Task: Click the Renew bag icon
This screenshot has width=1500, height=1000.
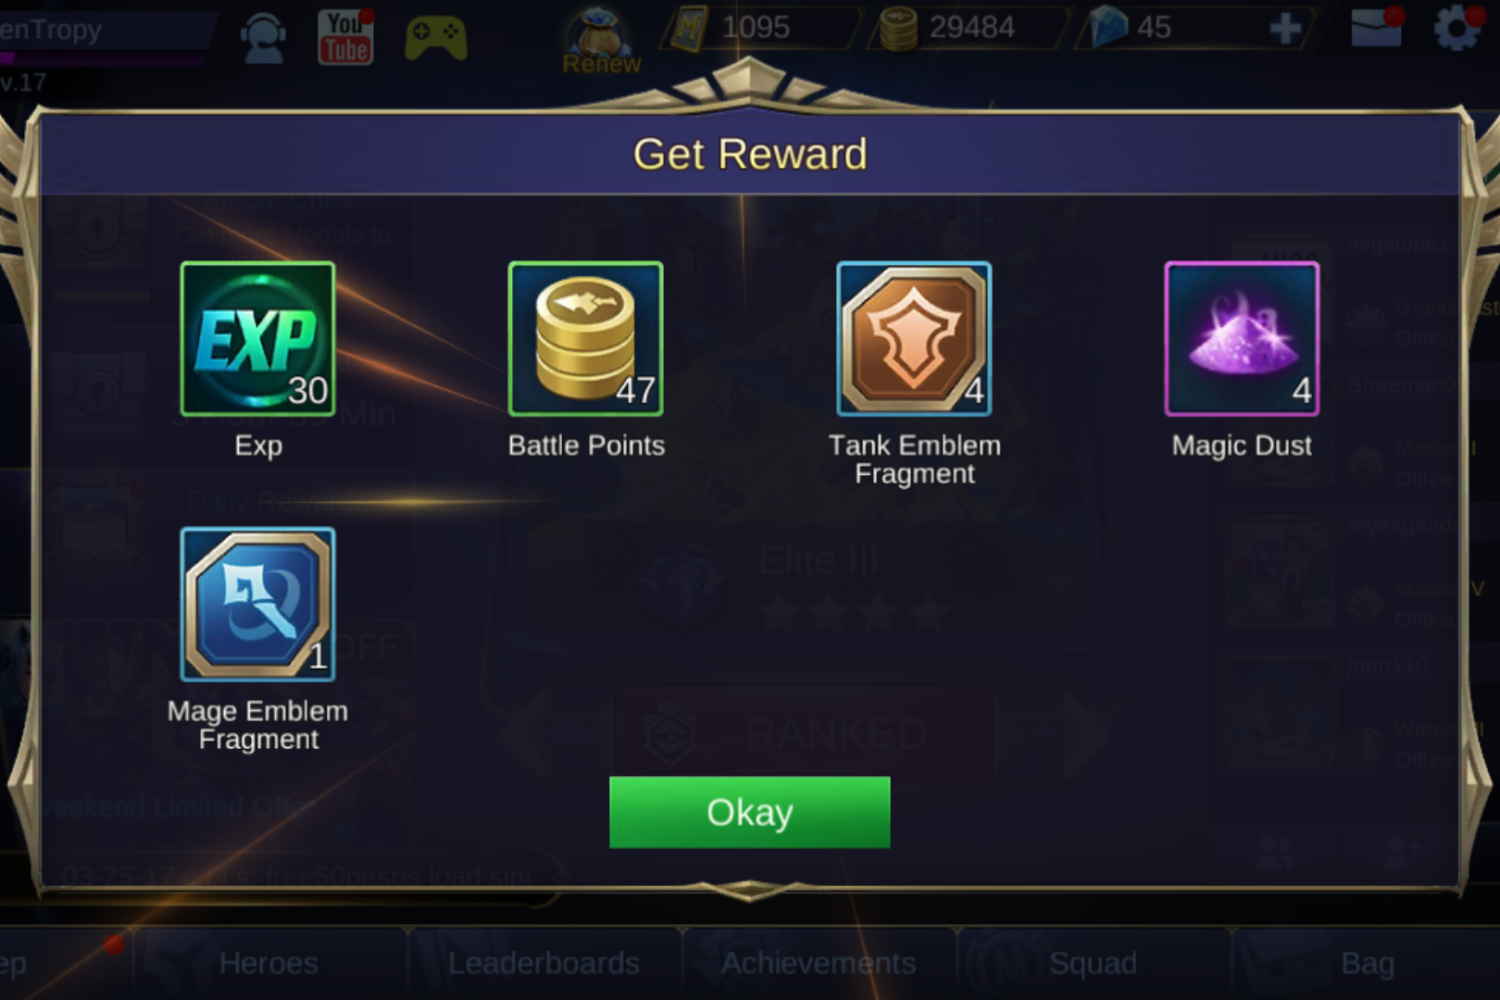Action: pos(601,42)
